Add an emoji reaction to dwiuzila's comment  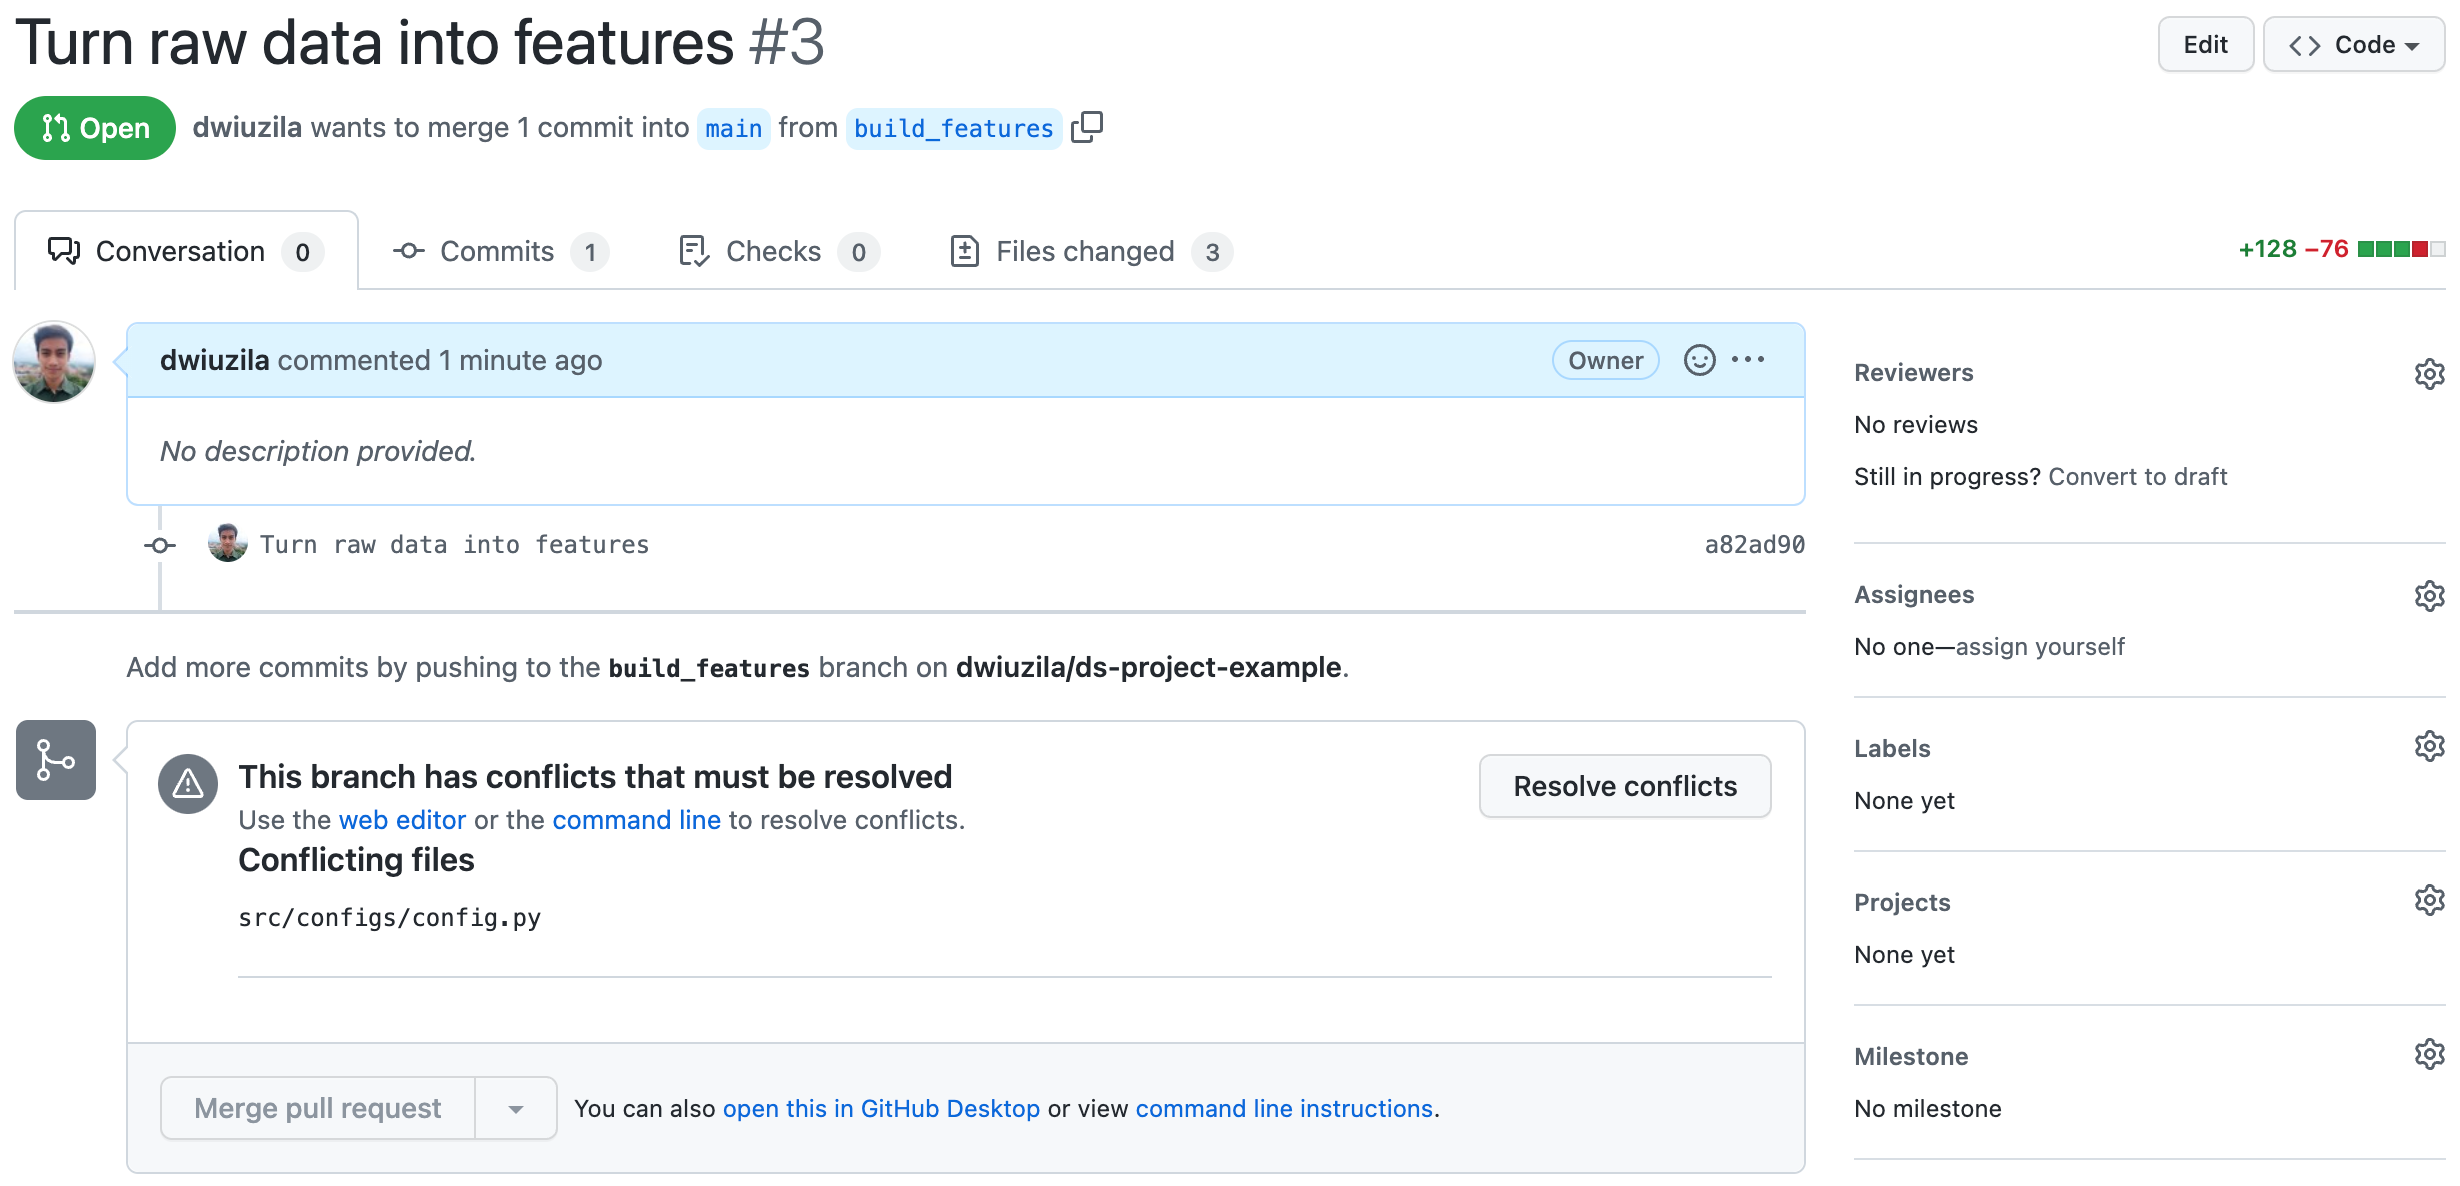coord(1698,360)
